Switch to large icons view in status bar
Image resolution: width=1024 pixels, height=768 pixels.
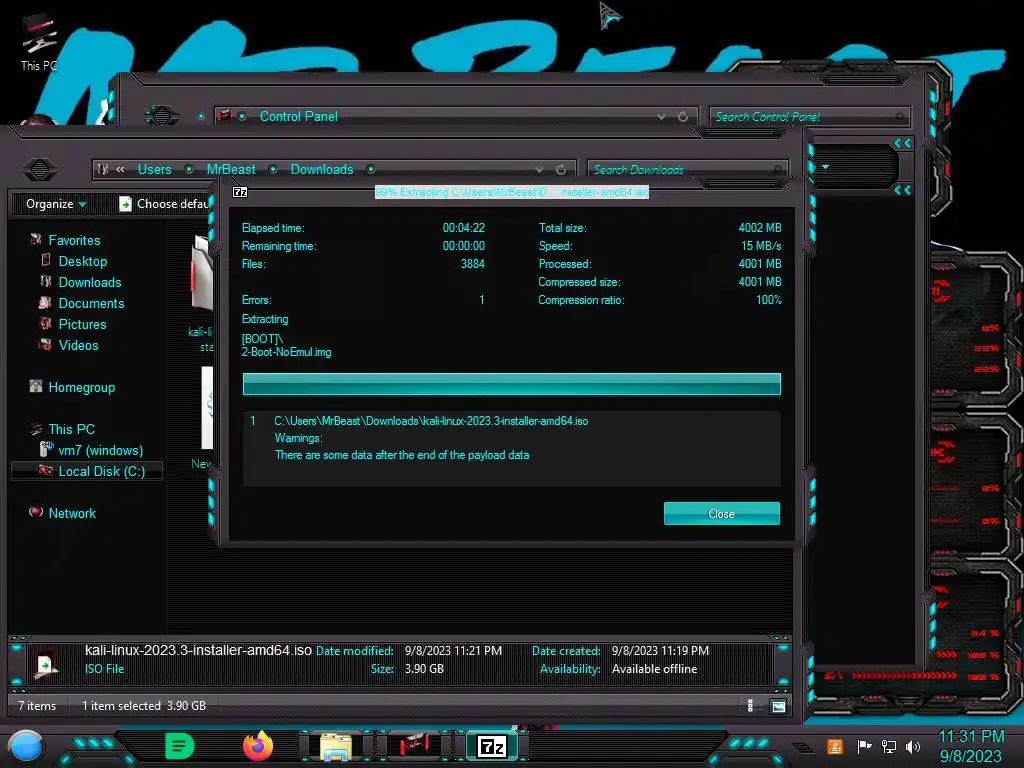point(778,706)
